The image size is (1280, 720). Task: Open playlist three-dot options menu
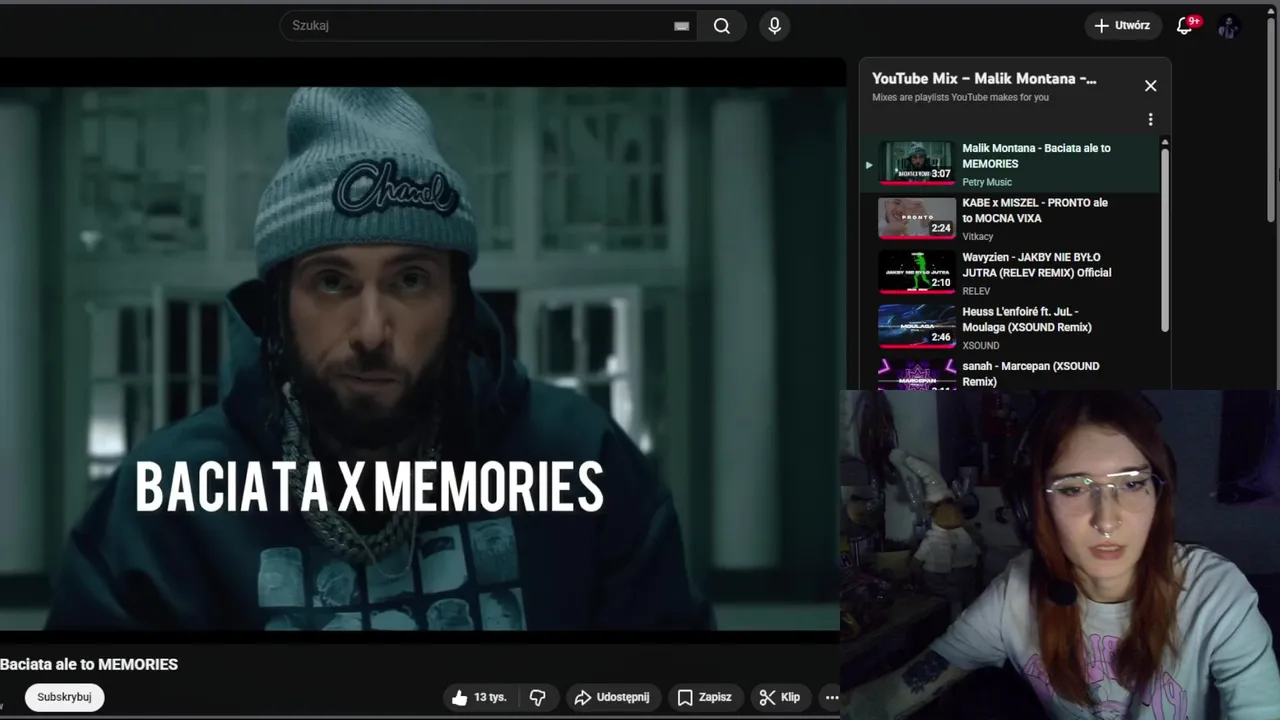click(1150, 120)
